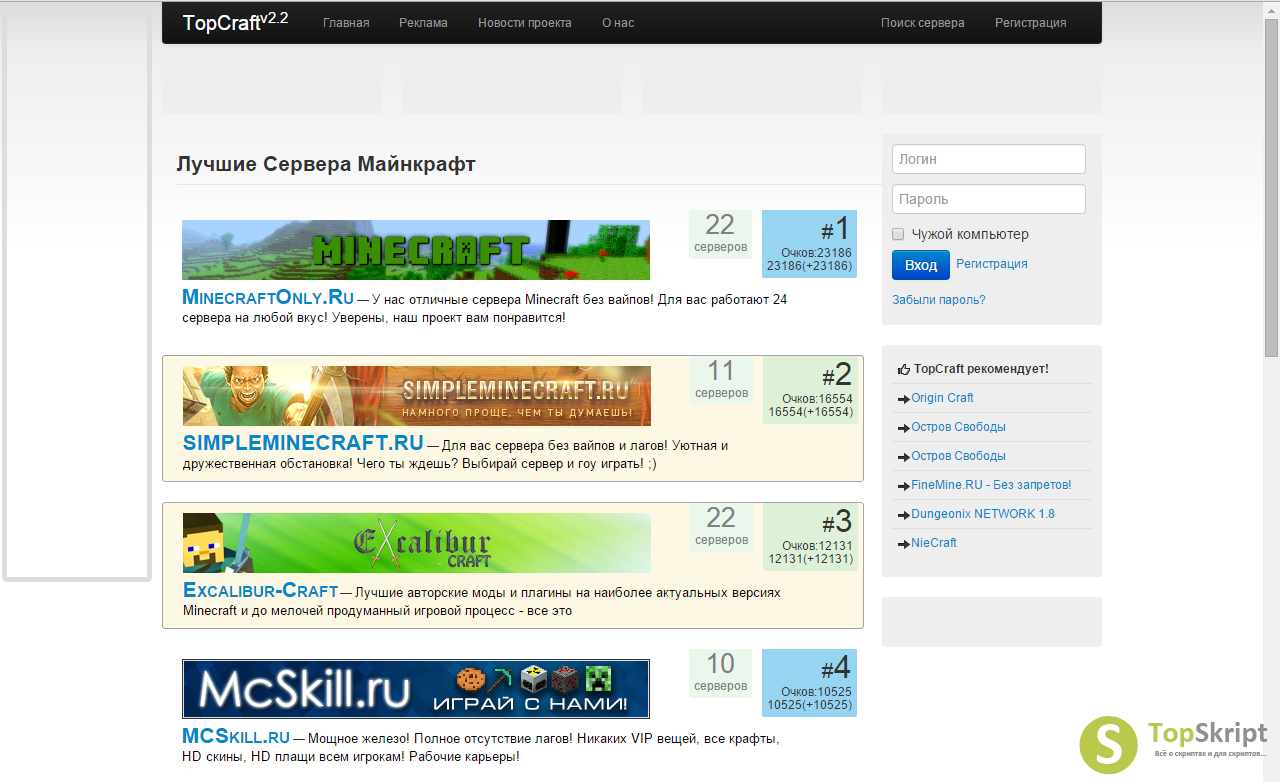This screenshot has width=1280, height=782.
Task: Click the 22 серверов count for MinecraftOnly.Ru
Action: pyautogui.click(x=720, y=234)
